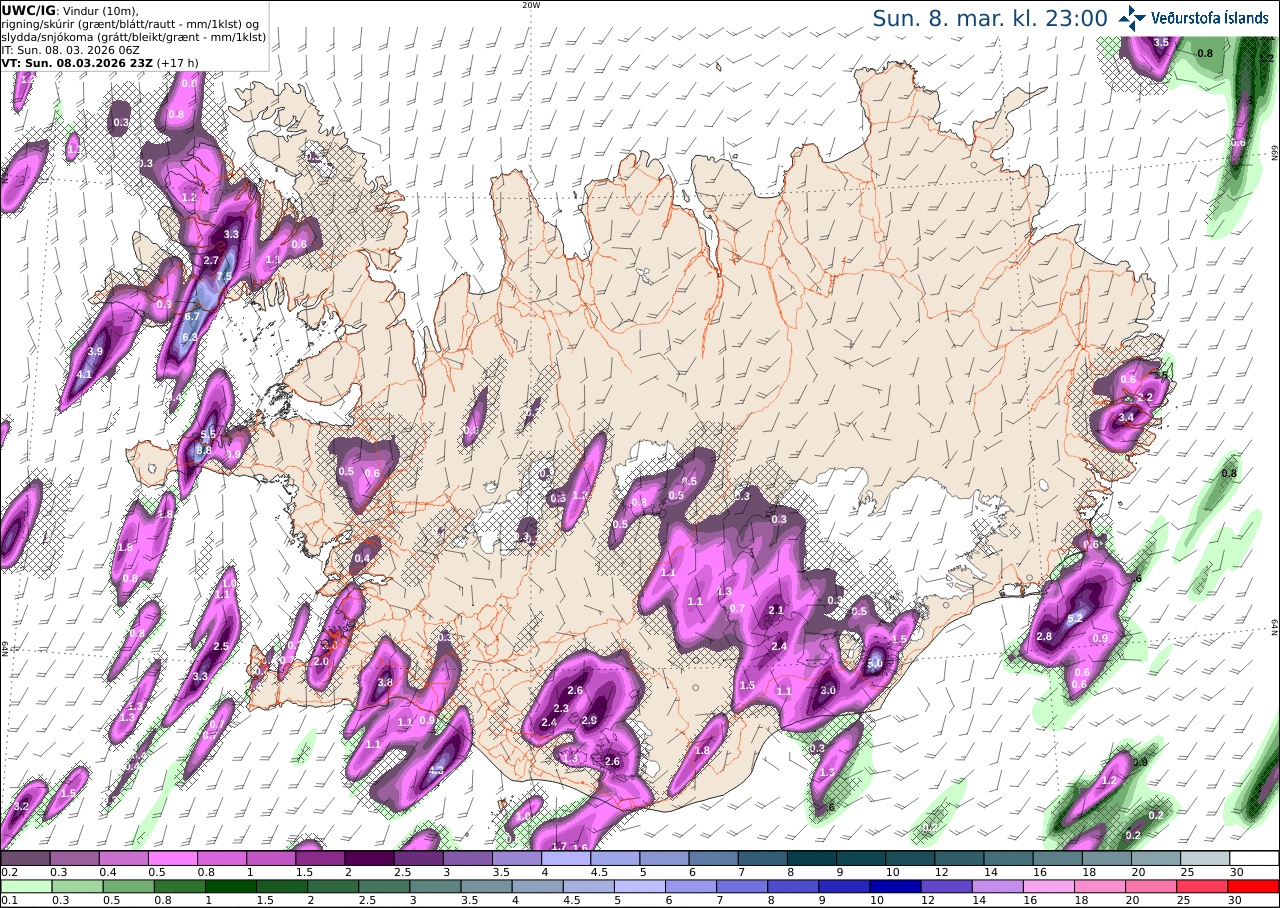
Task: Open the Veðurstofa Íslands name link
Action: (1210, 18)
